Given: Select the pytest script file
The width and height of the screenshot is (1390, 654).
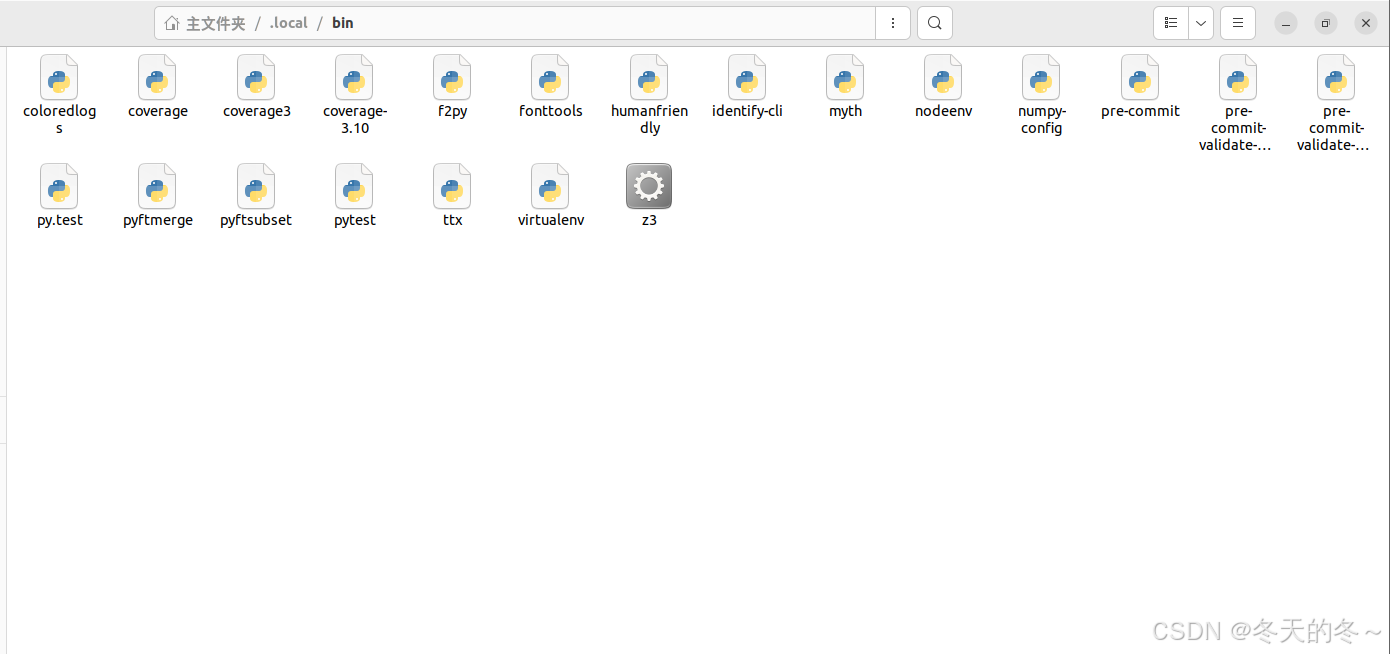Looking at the screenshot, I should click(354, 187).
